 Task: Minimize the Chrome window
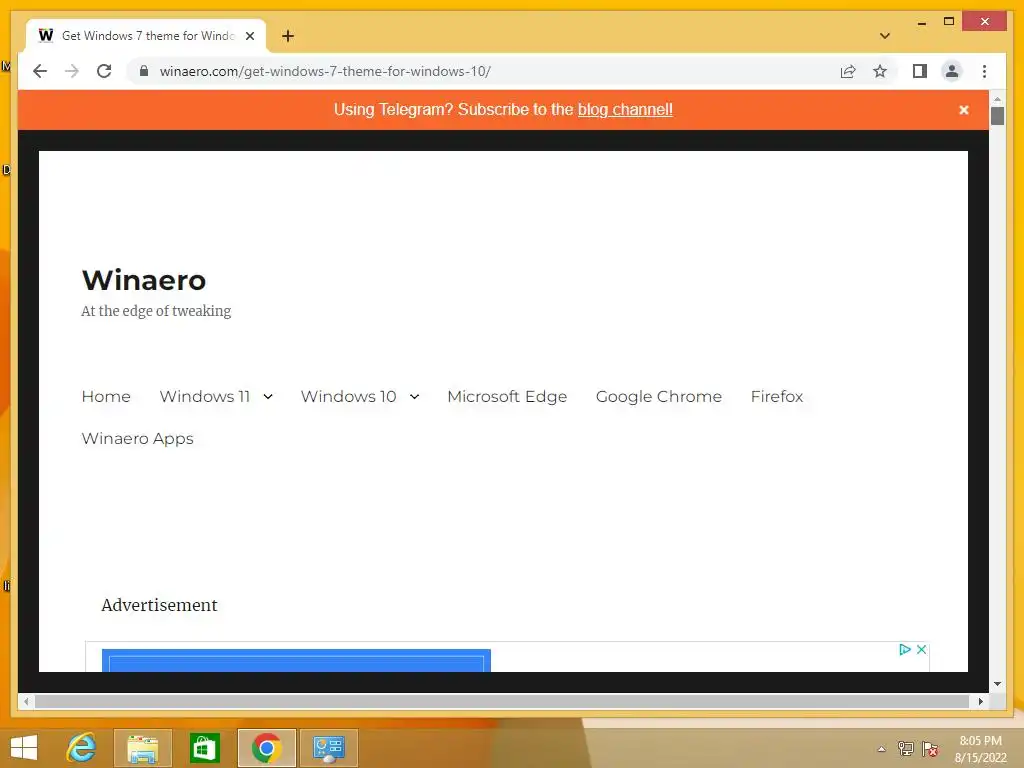coord(921,23)
